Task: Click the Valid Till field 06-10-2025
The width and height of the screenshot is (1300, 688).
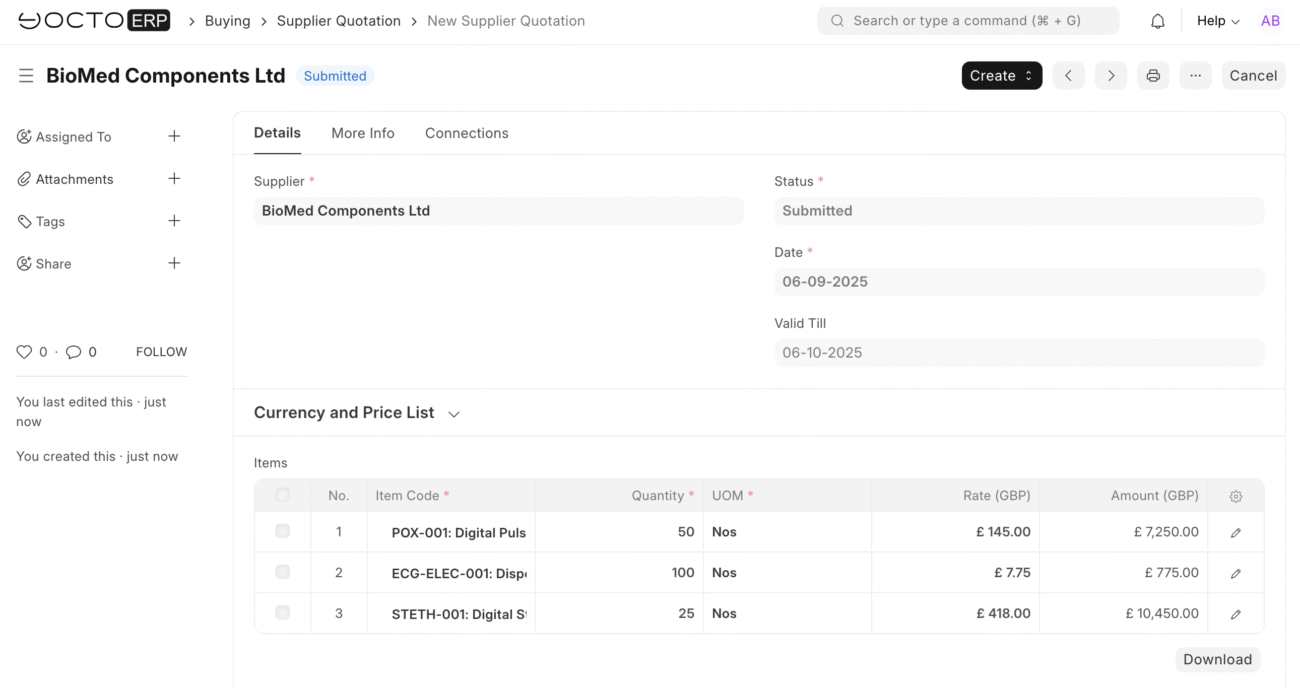Action: tap(1019, 353)
